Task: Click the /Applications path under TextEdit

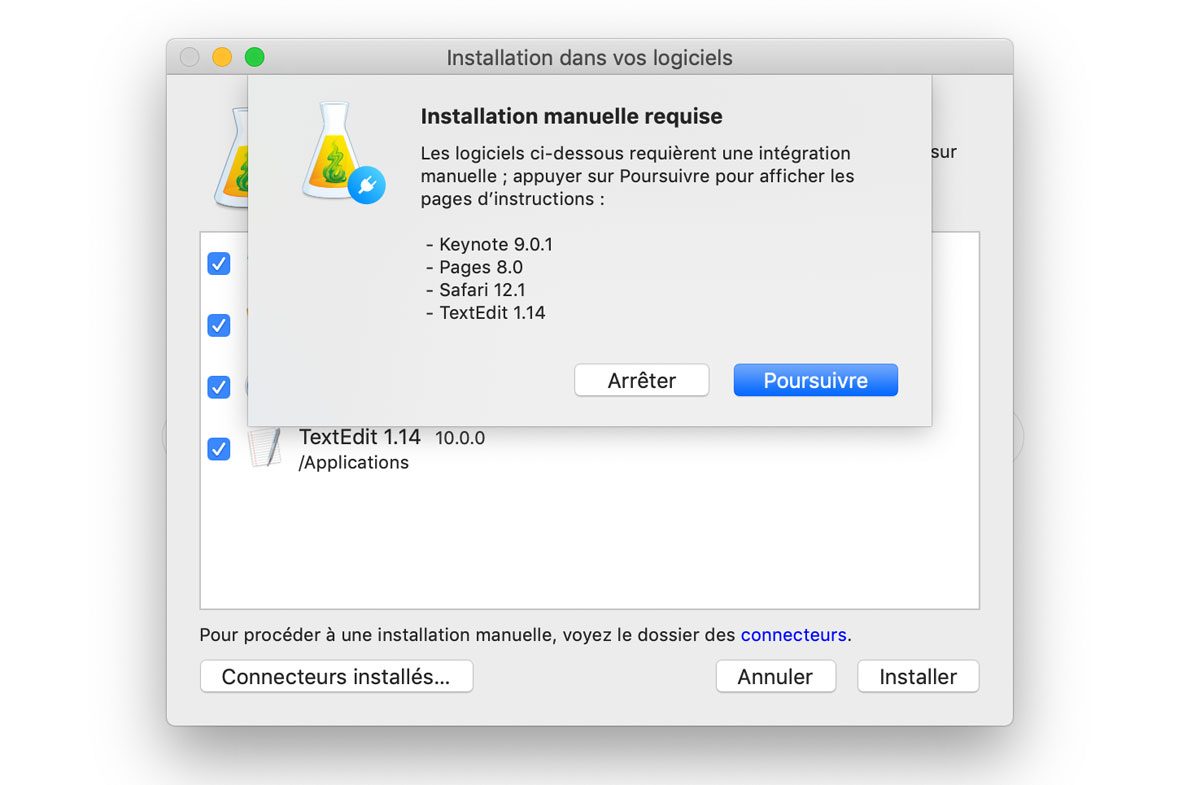Action: [x=354, y=463]
